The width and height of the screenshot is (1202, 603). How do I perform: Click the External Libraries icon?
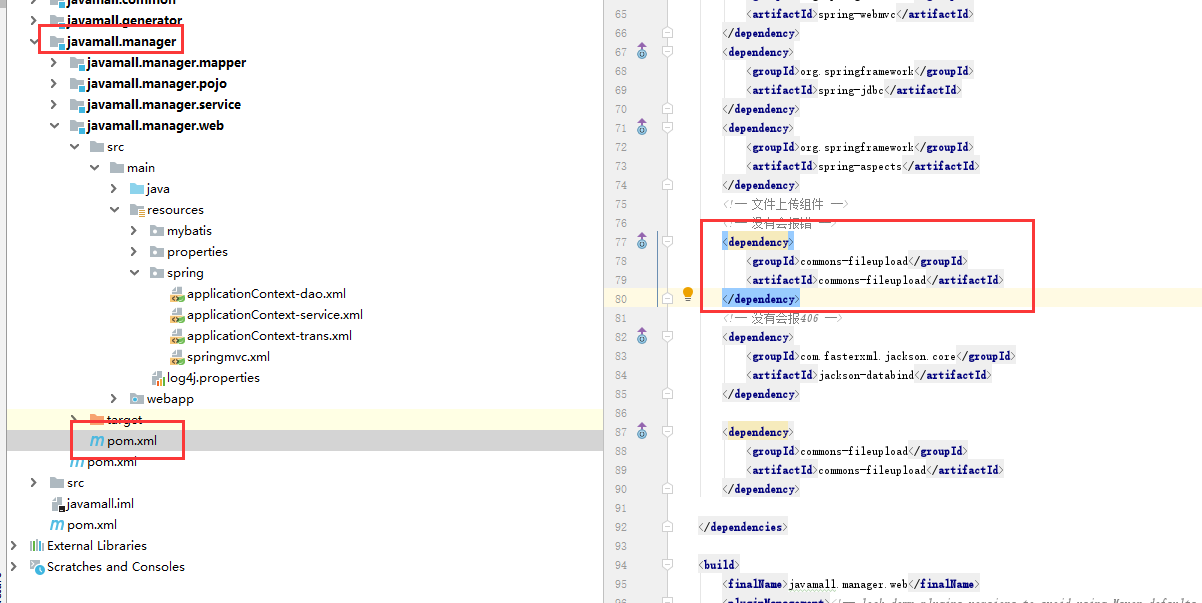pos(37,546)
